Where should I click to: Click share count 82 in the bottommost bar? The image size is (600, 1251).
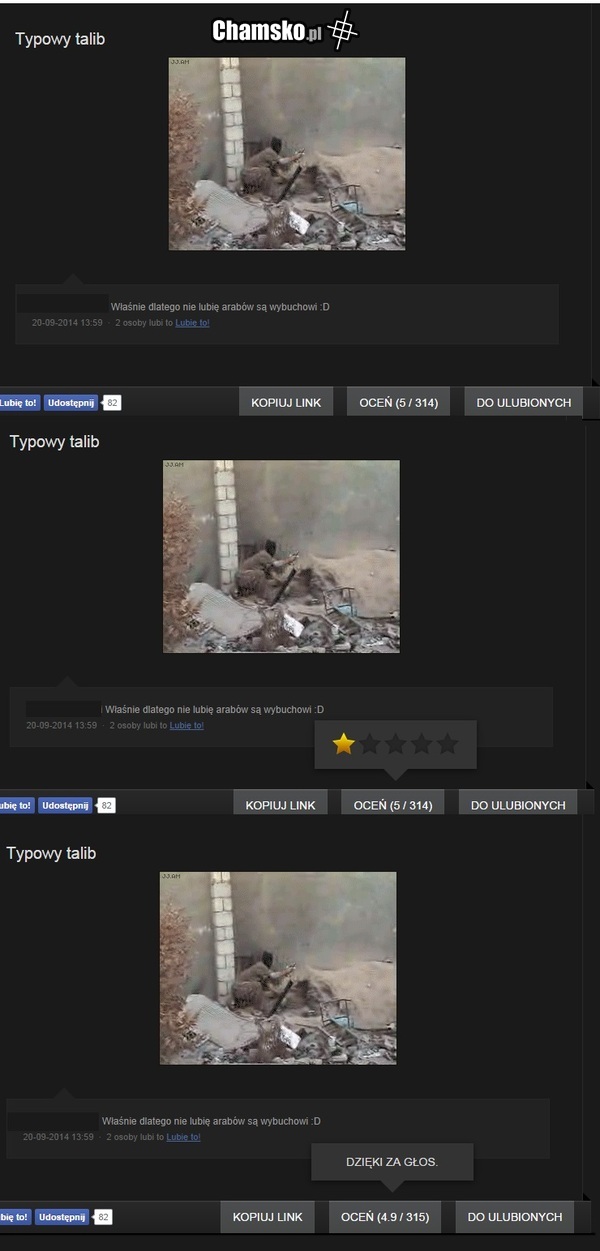click(x=104, y=1217)
